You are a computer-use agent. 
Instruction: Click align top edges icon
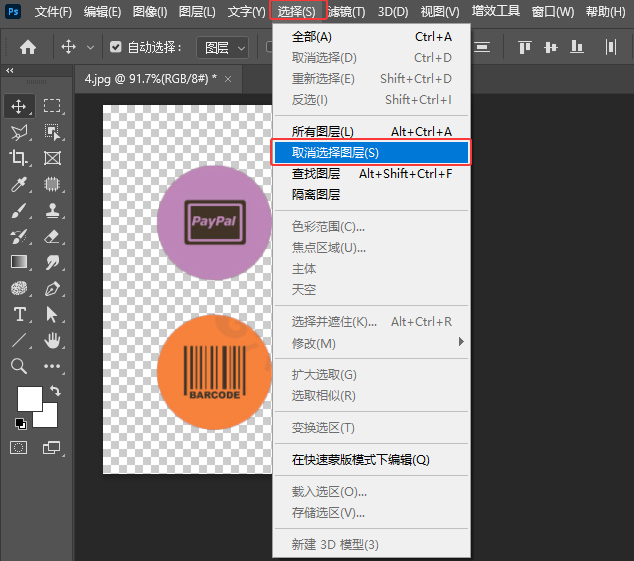[x=524, y=47]
